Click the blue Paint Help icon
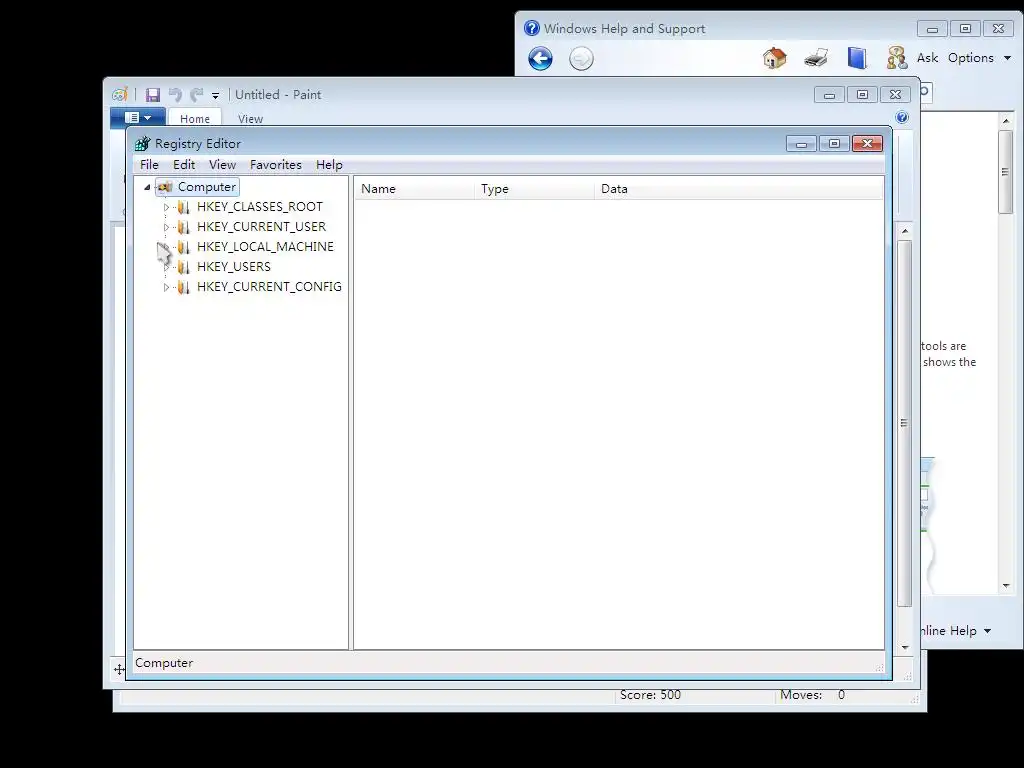This screenshot has width=1024, height=768. point(902,118)
